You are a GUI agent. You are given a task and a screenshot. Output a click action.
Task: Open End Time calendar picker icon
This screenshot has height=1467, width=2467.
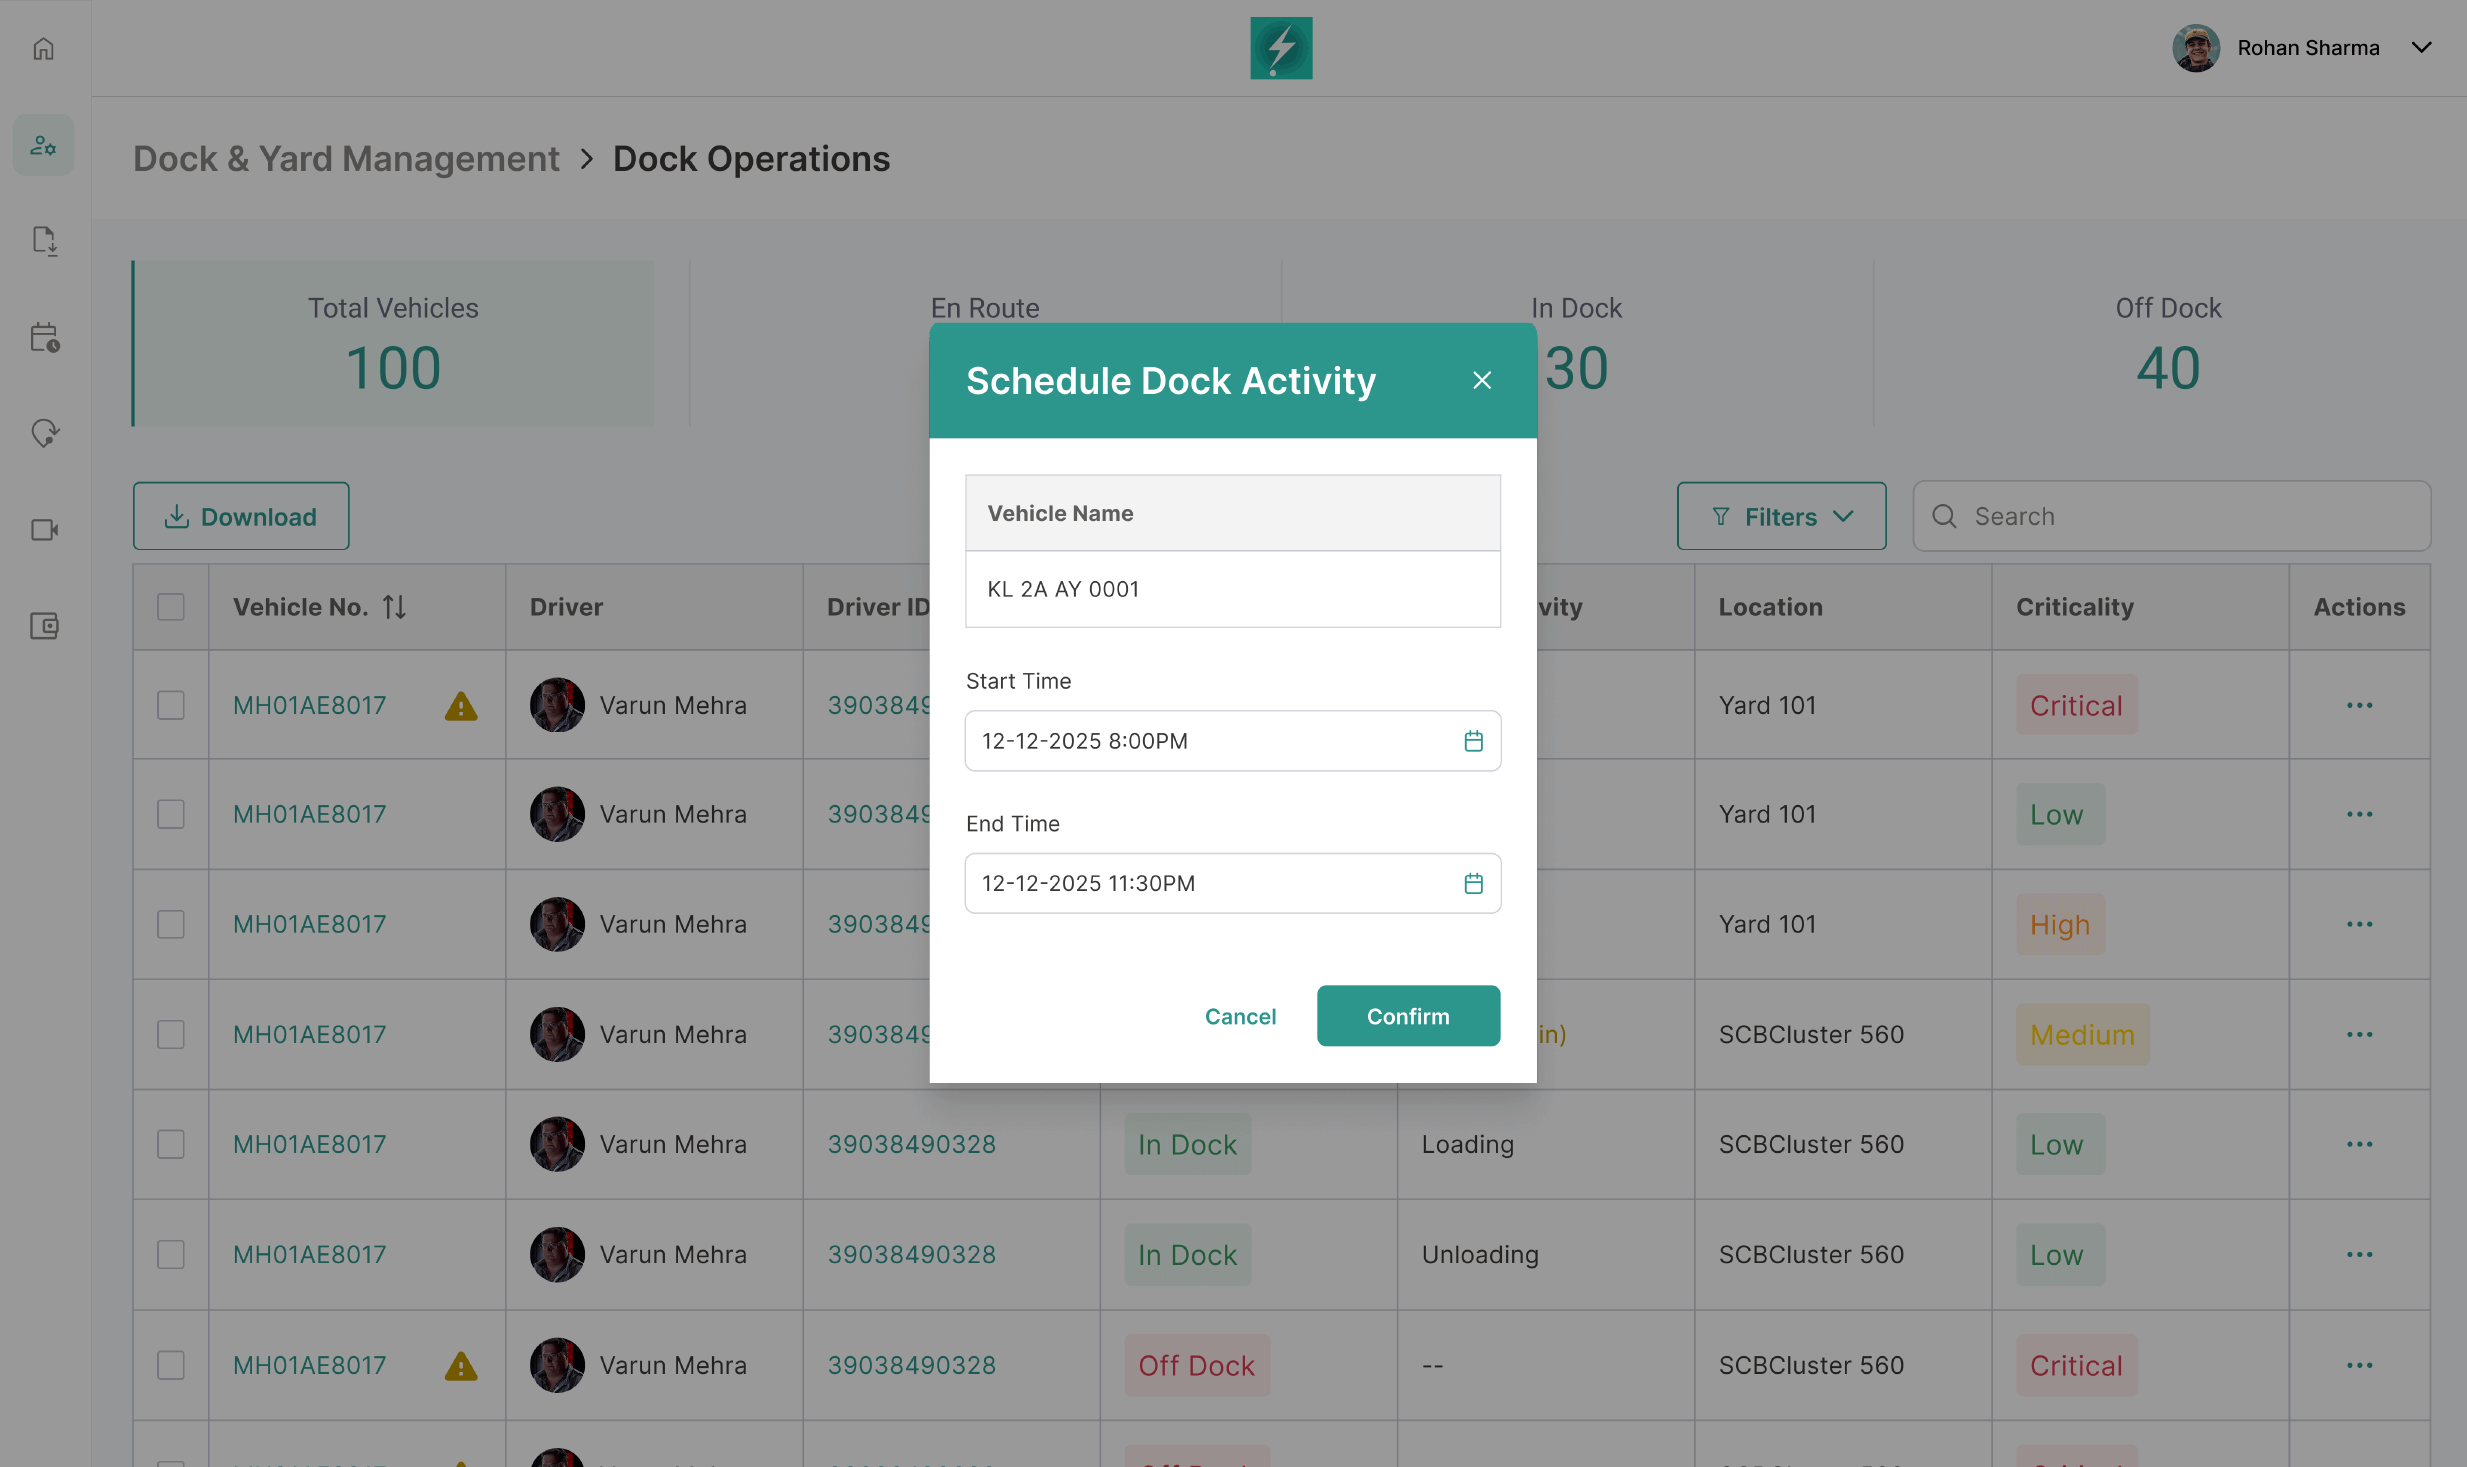1473,883
